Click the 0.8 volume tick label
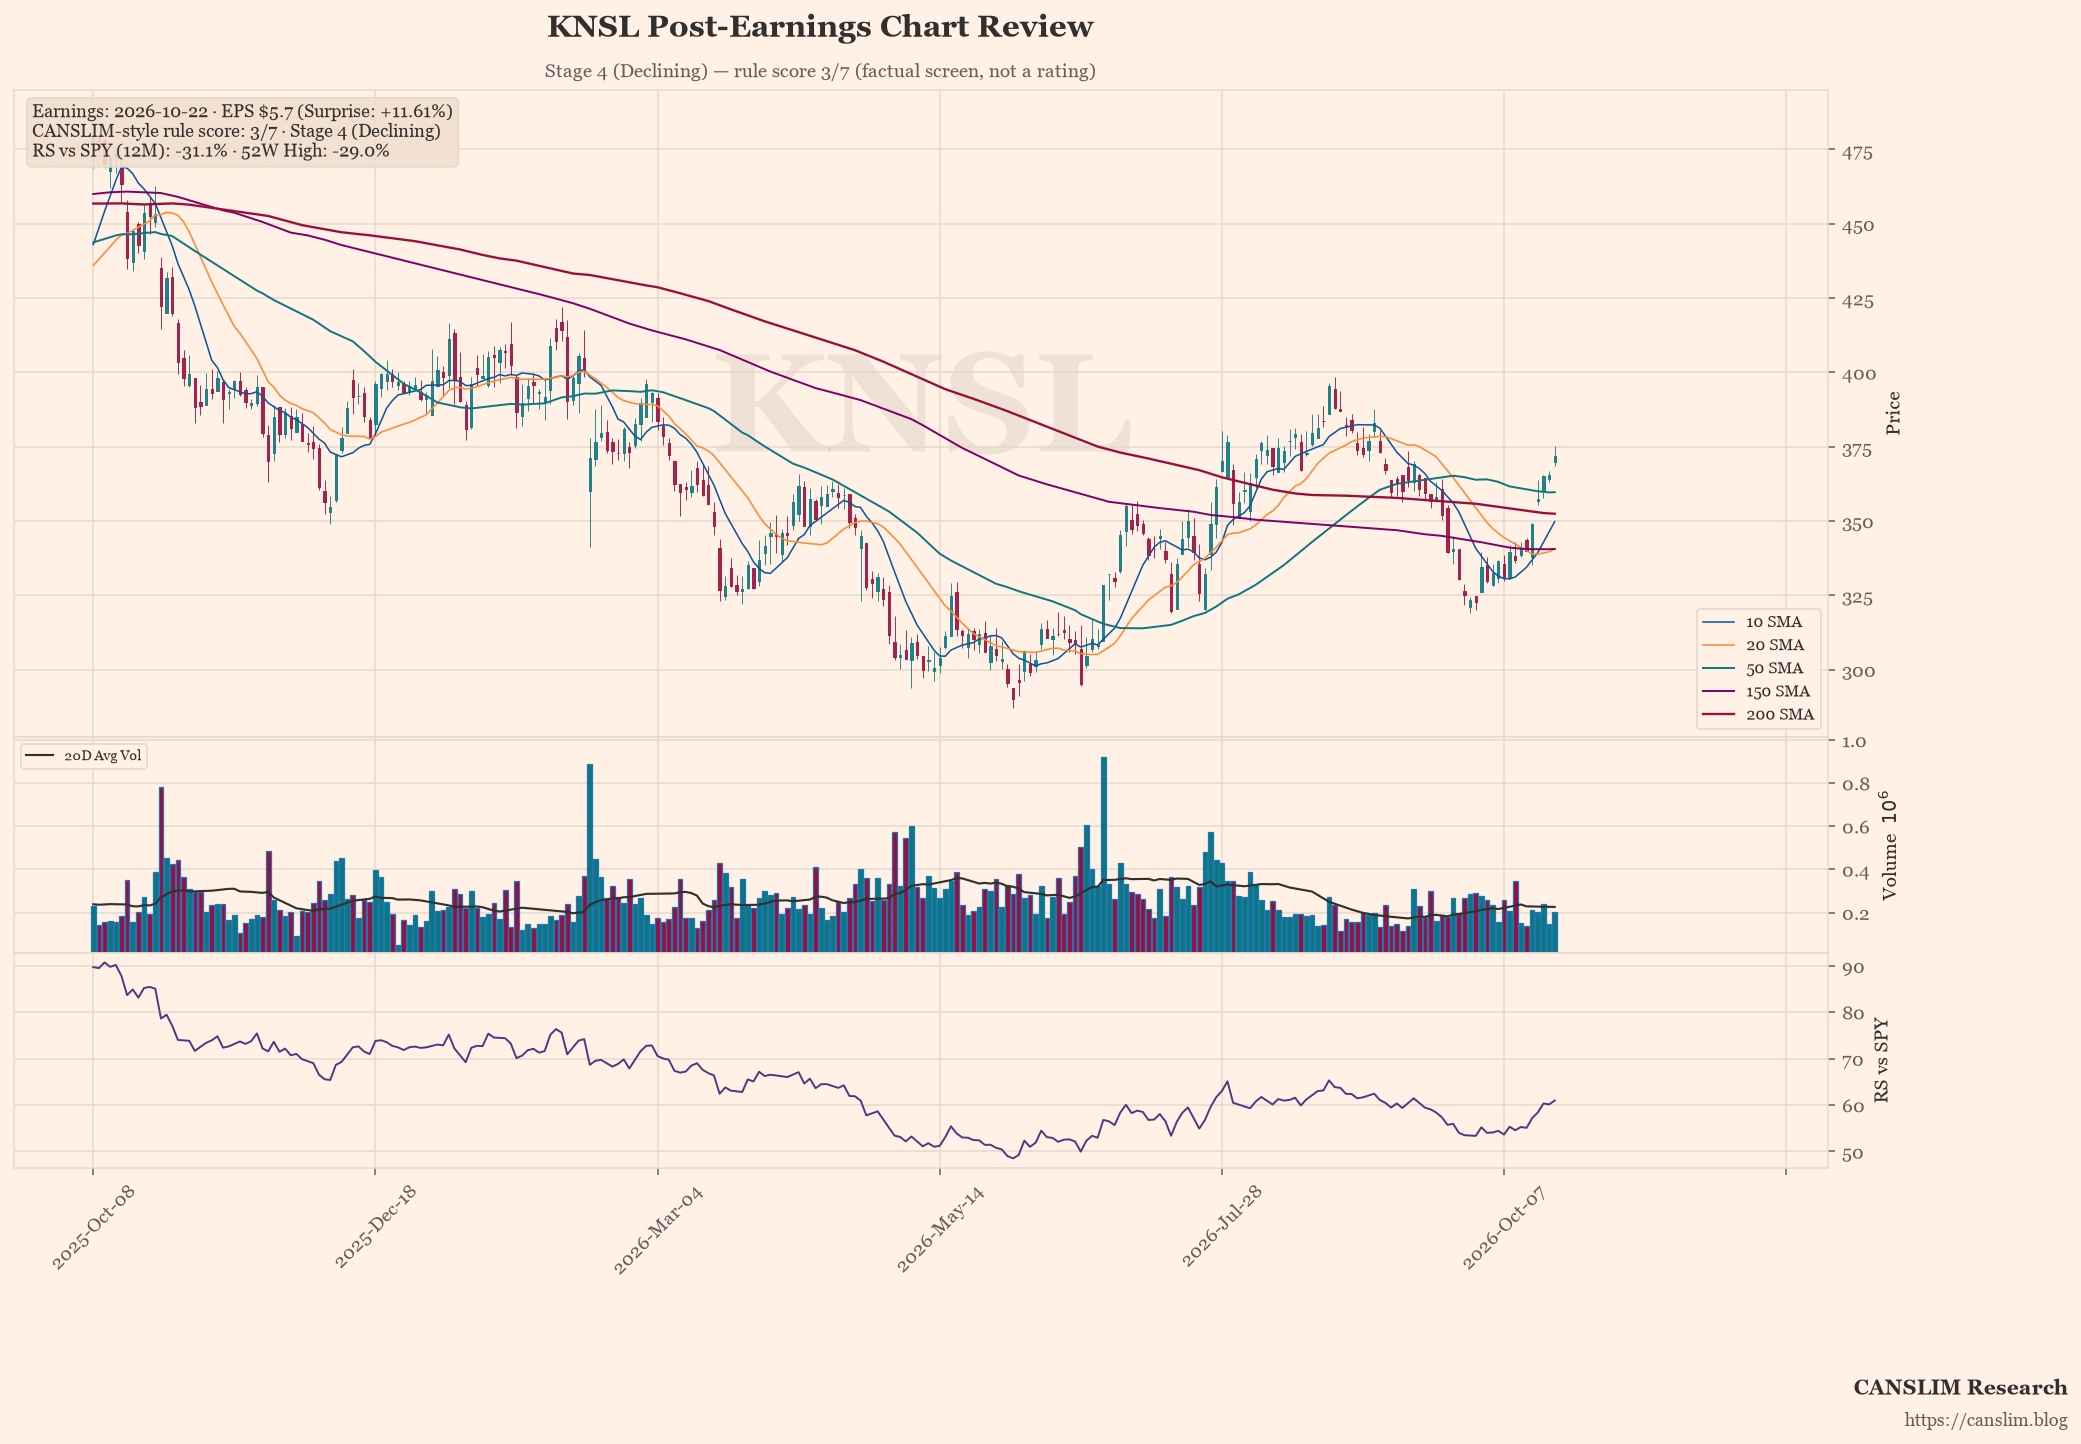Screen dimensions: 2081x1444 click(1855, 784)
